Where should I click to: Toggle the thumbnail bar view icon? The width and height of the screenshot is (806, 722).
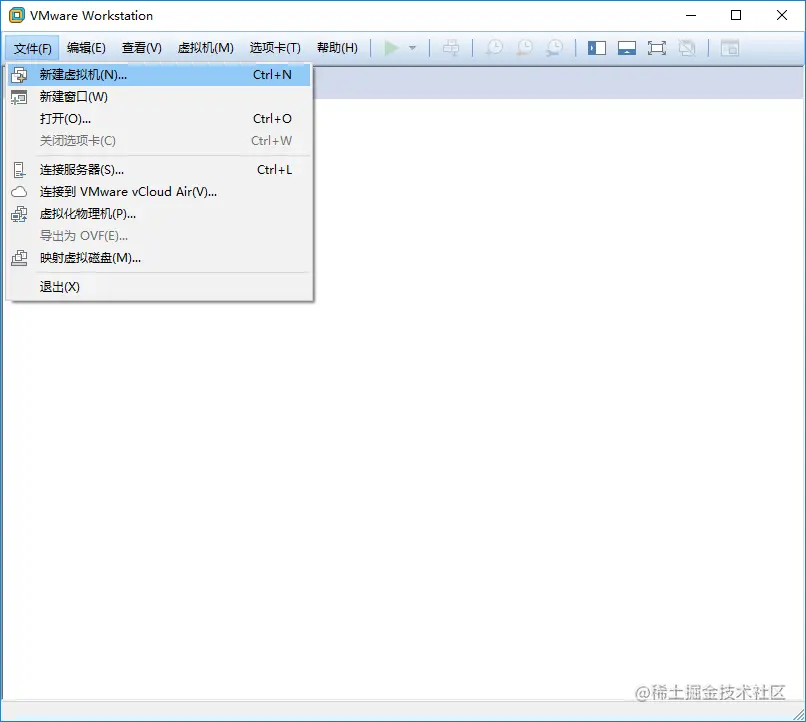627,48
